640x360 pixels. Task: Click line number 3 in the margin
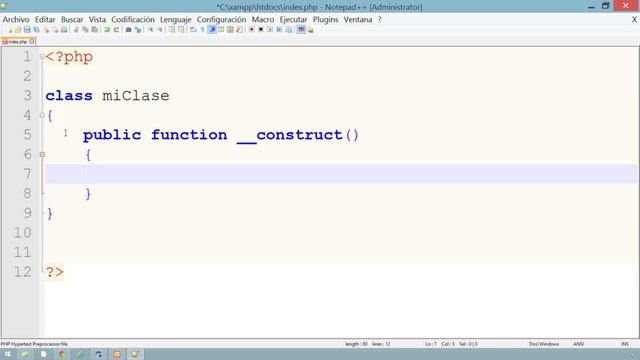[27, 96]
